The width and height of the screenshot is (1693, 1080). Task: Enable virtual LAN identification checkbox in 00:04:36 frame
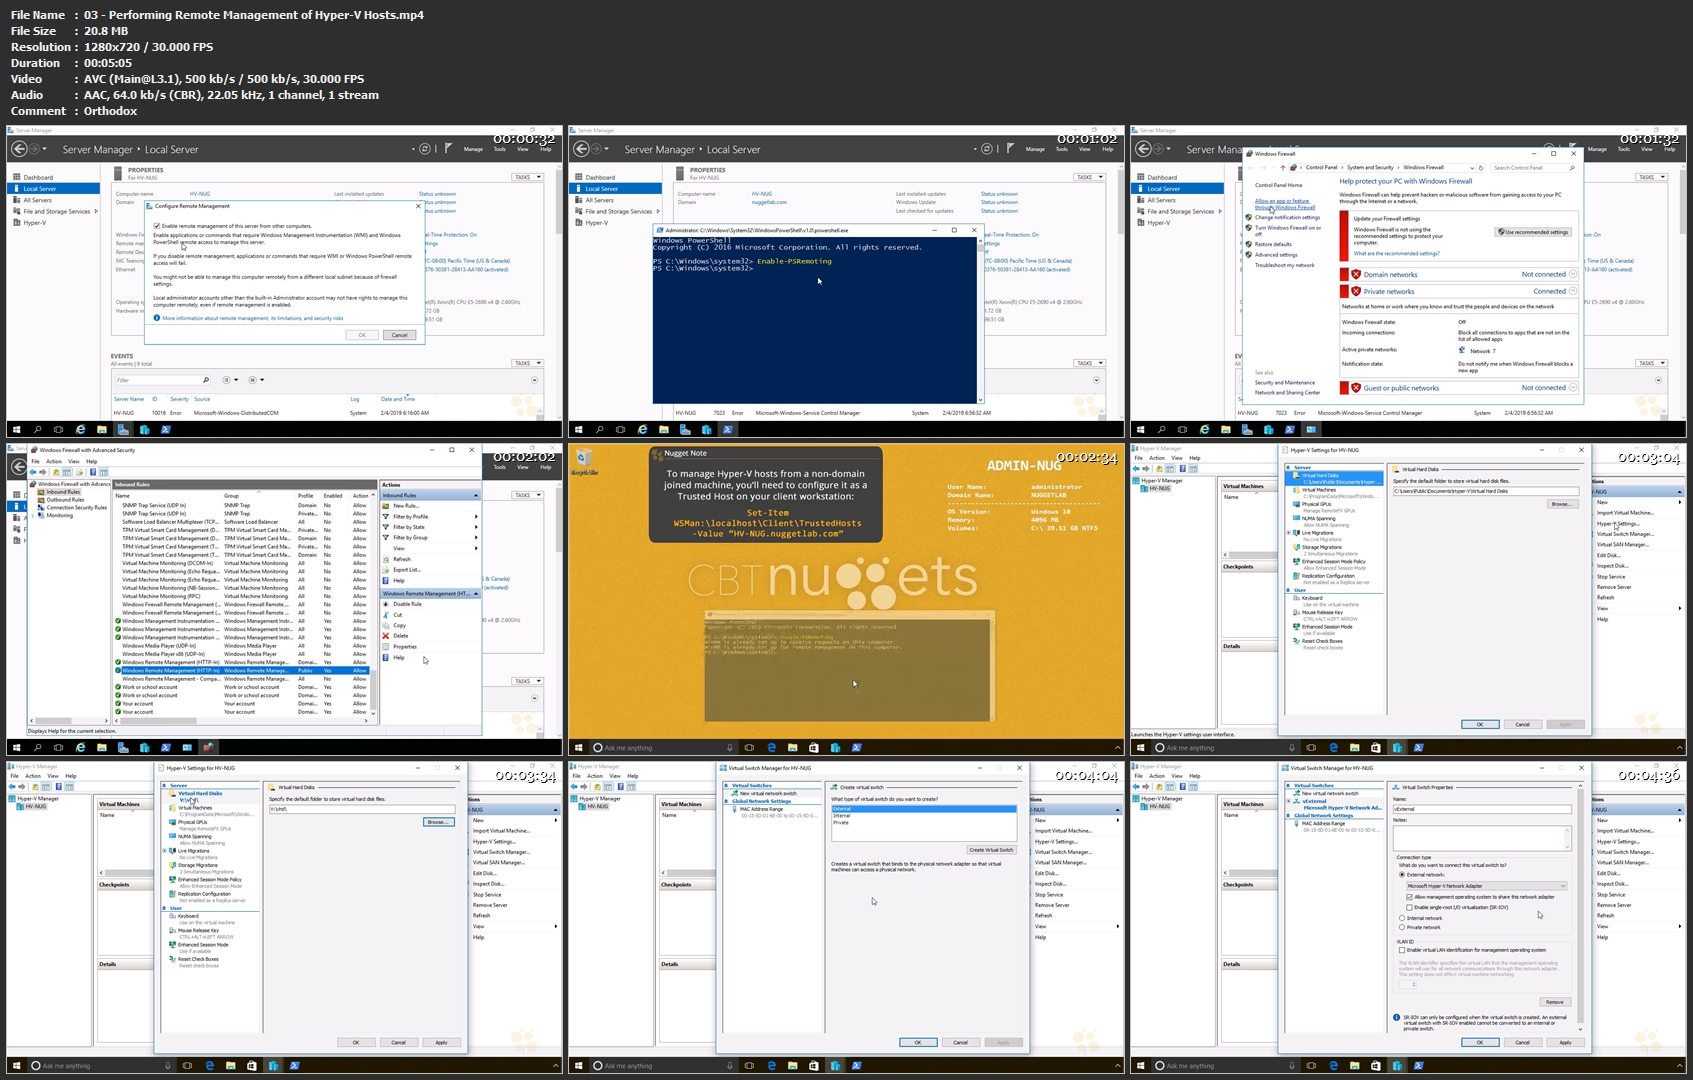tap(1402, 950)
